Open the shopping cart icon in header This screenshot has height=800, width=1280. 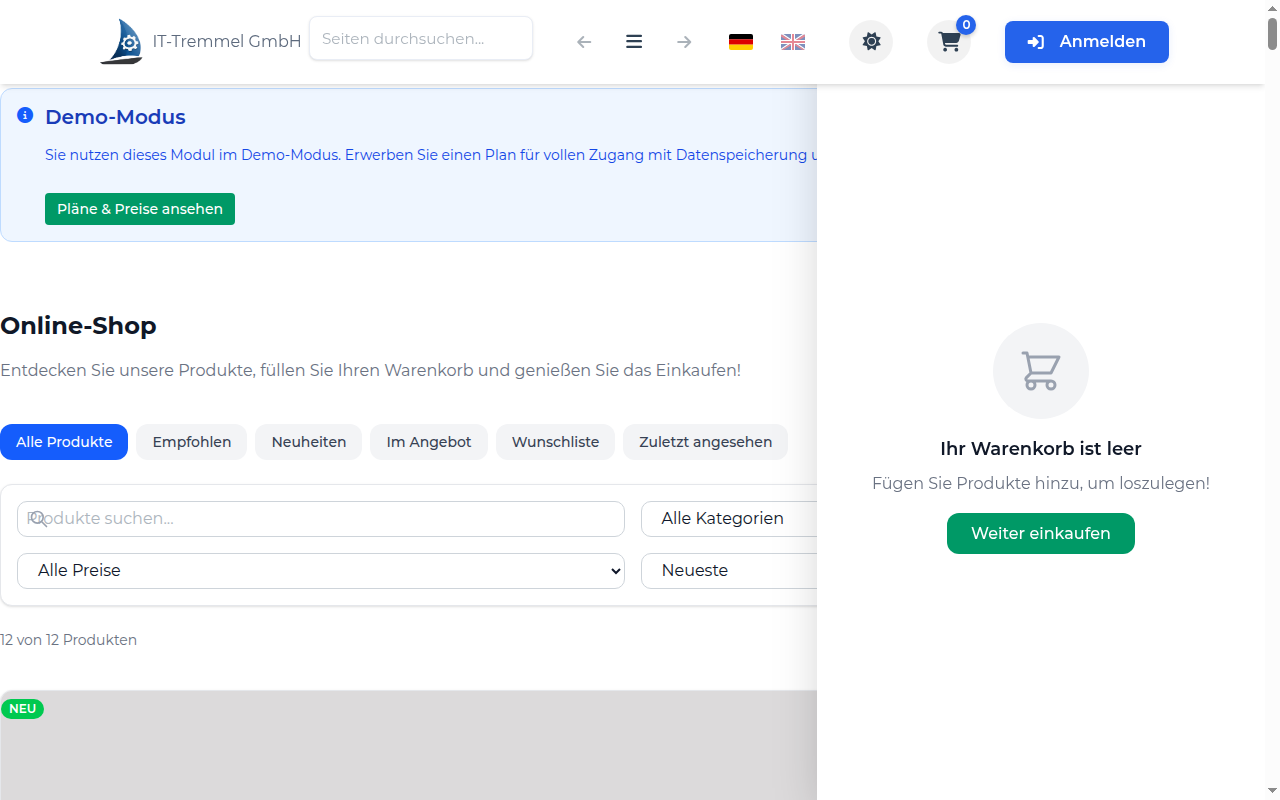[949, 42]
